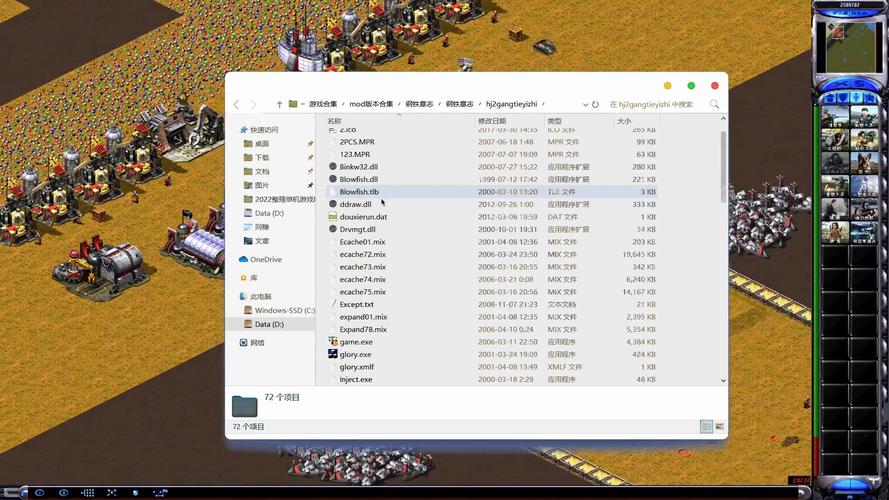The width and height of the screenshot is (889, 500).
Task: Sort files by 修改日期 column header
Action: tap(492, 121)
